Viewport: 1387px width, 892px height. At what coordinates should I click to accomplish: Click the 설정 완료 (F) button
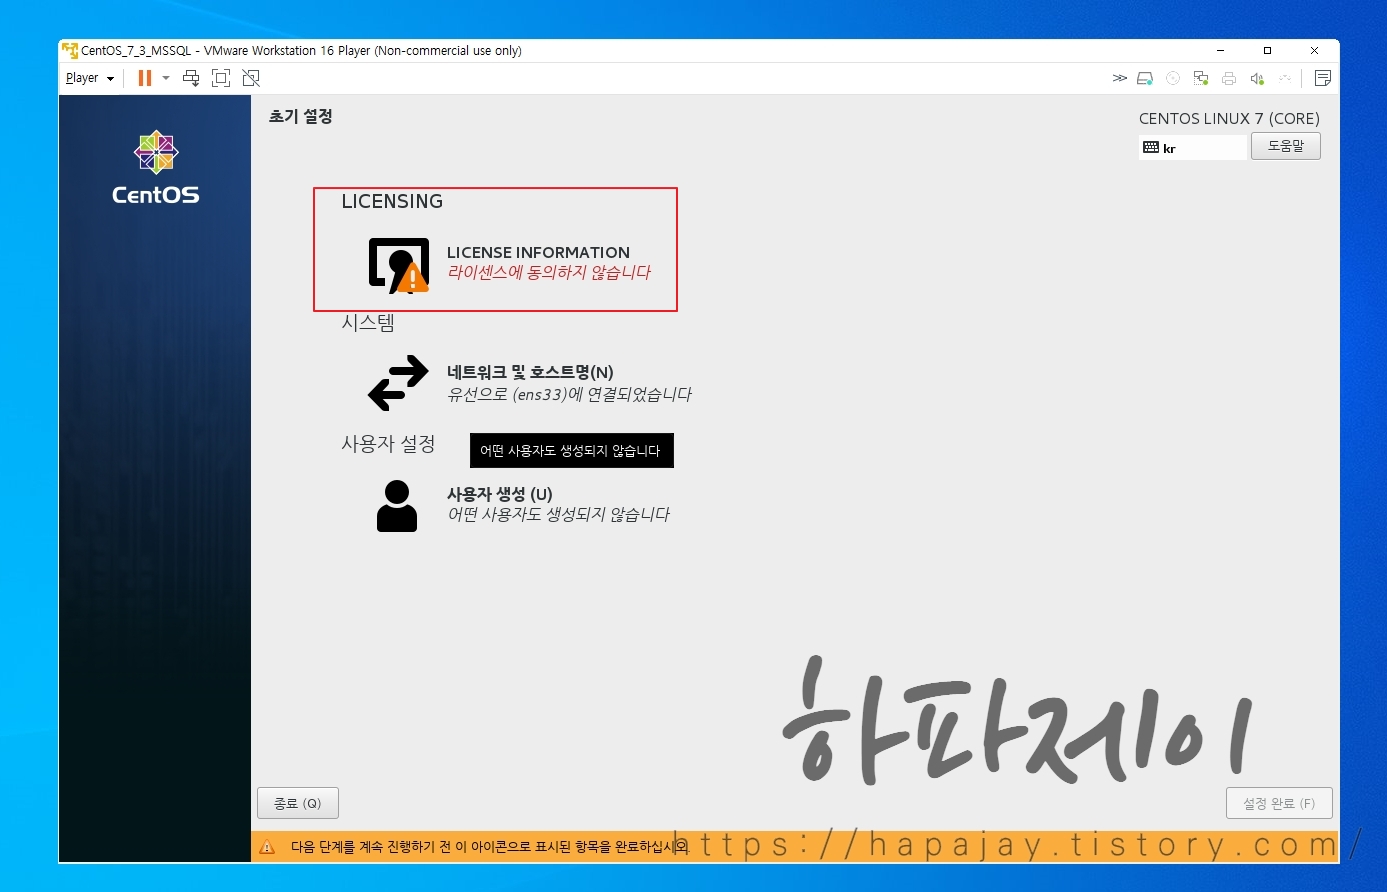pos(1279,803)
